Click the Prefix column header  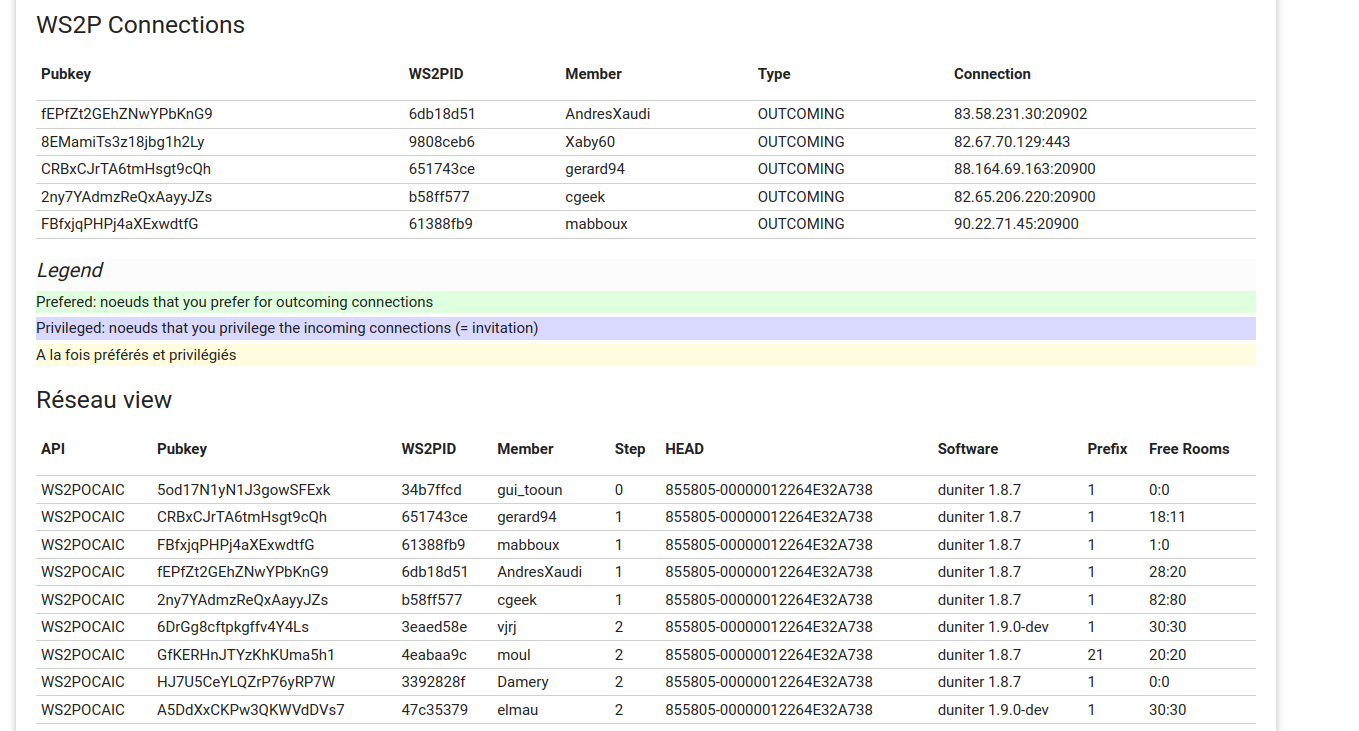tap(1107, 449)
